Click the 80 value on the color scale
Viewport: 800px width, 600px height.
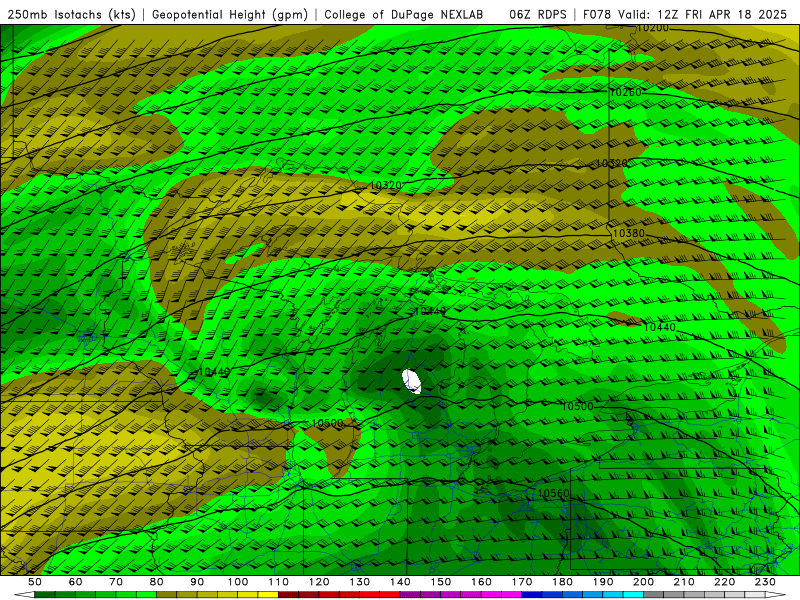click(x=157, y=582)
